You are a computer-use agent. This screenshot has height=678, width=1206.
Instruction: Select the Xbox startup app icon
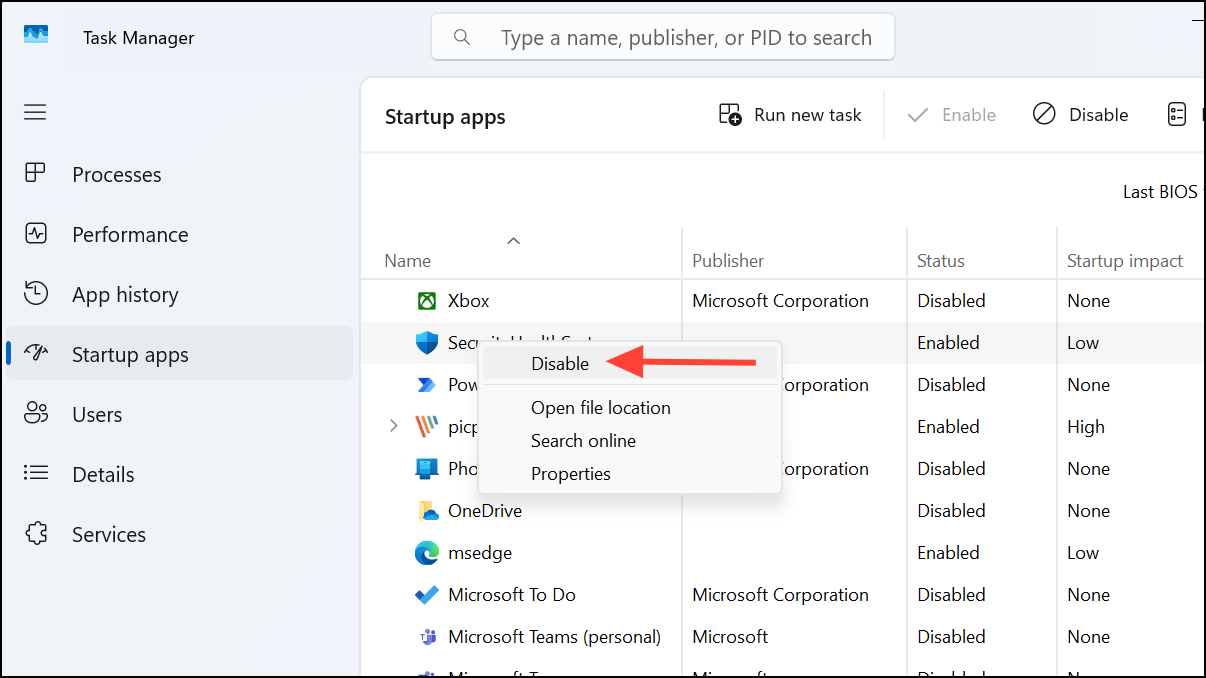(426, 300)
